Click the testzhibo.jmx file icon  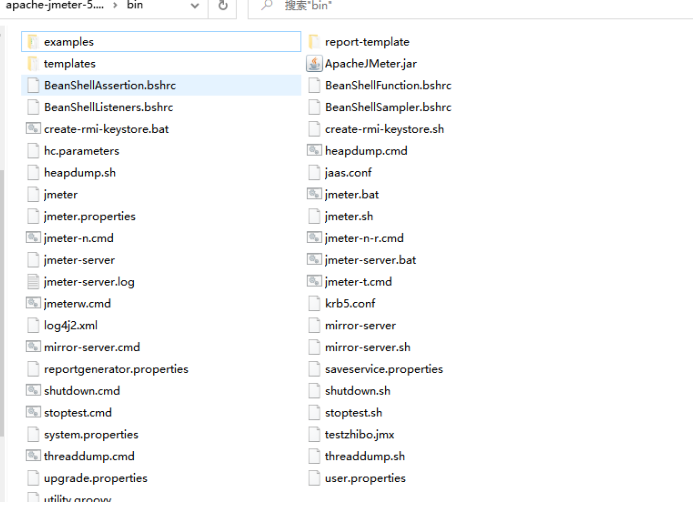(314, 434)
